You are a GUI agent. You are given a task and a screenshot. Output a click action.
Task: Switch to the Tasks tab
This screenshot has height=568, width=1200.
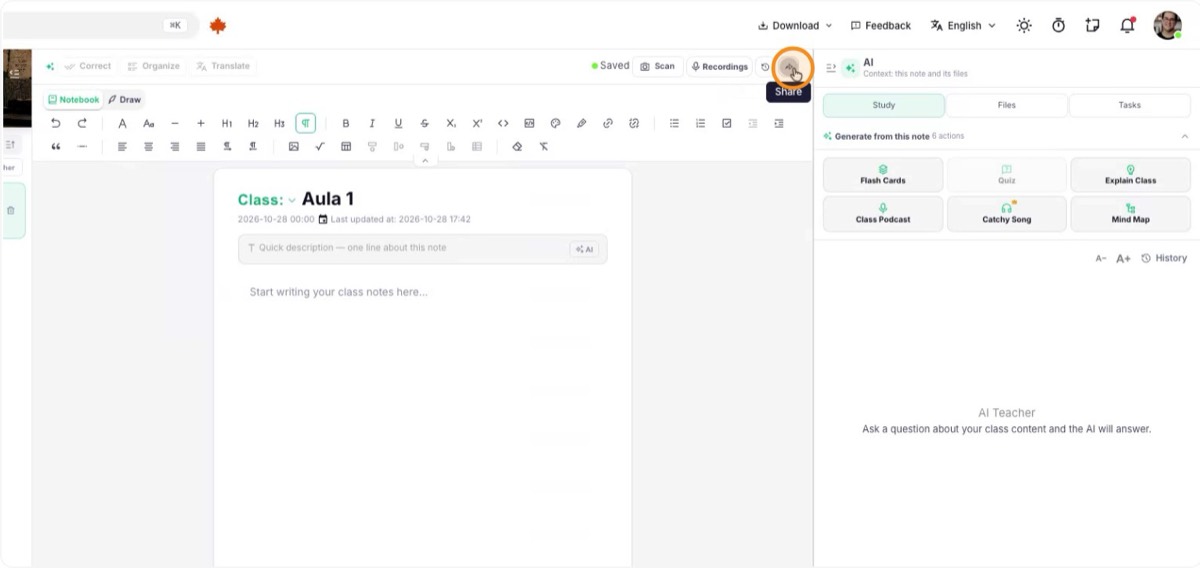[1130, 105]
